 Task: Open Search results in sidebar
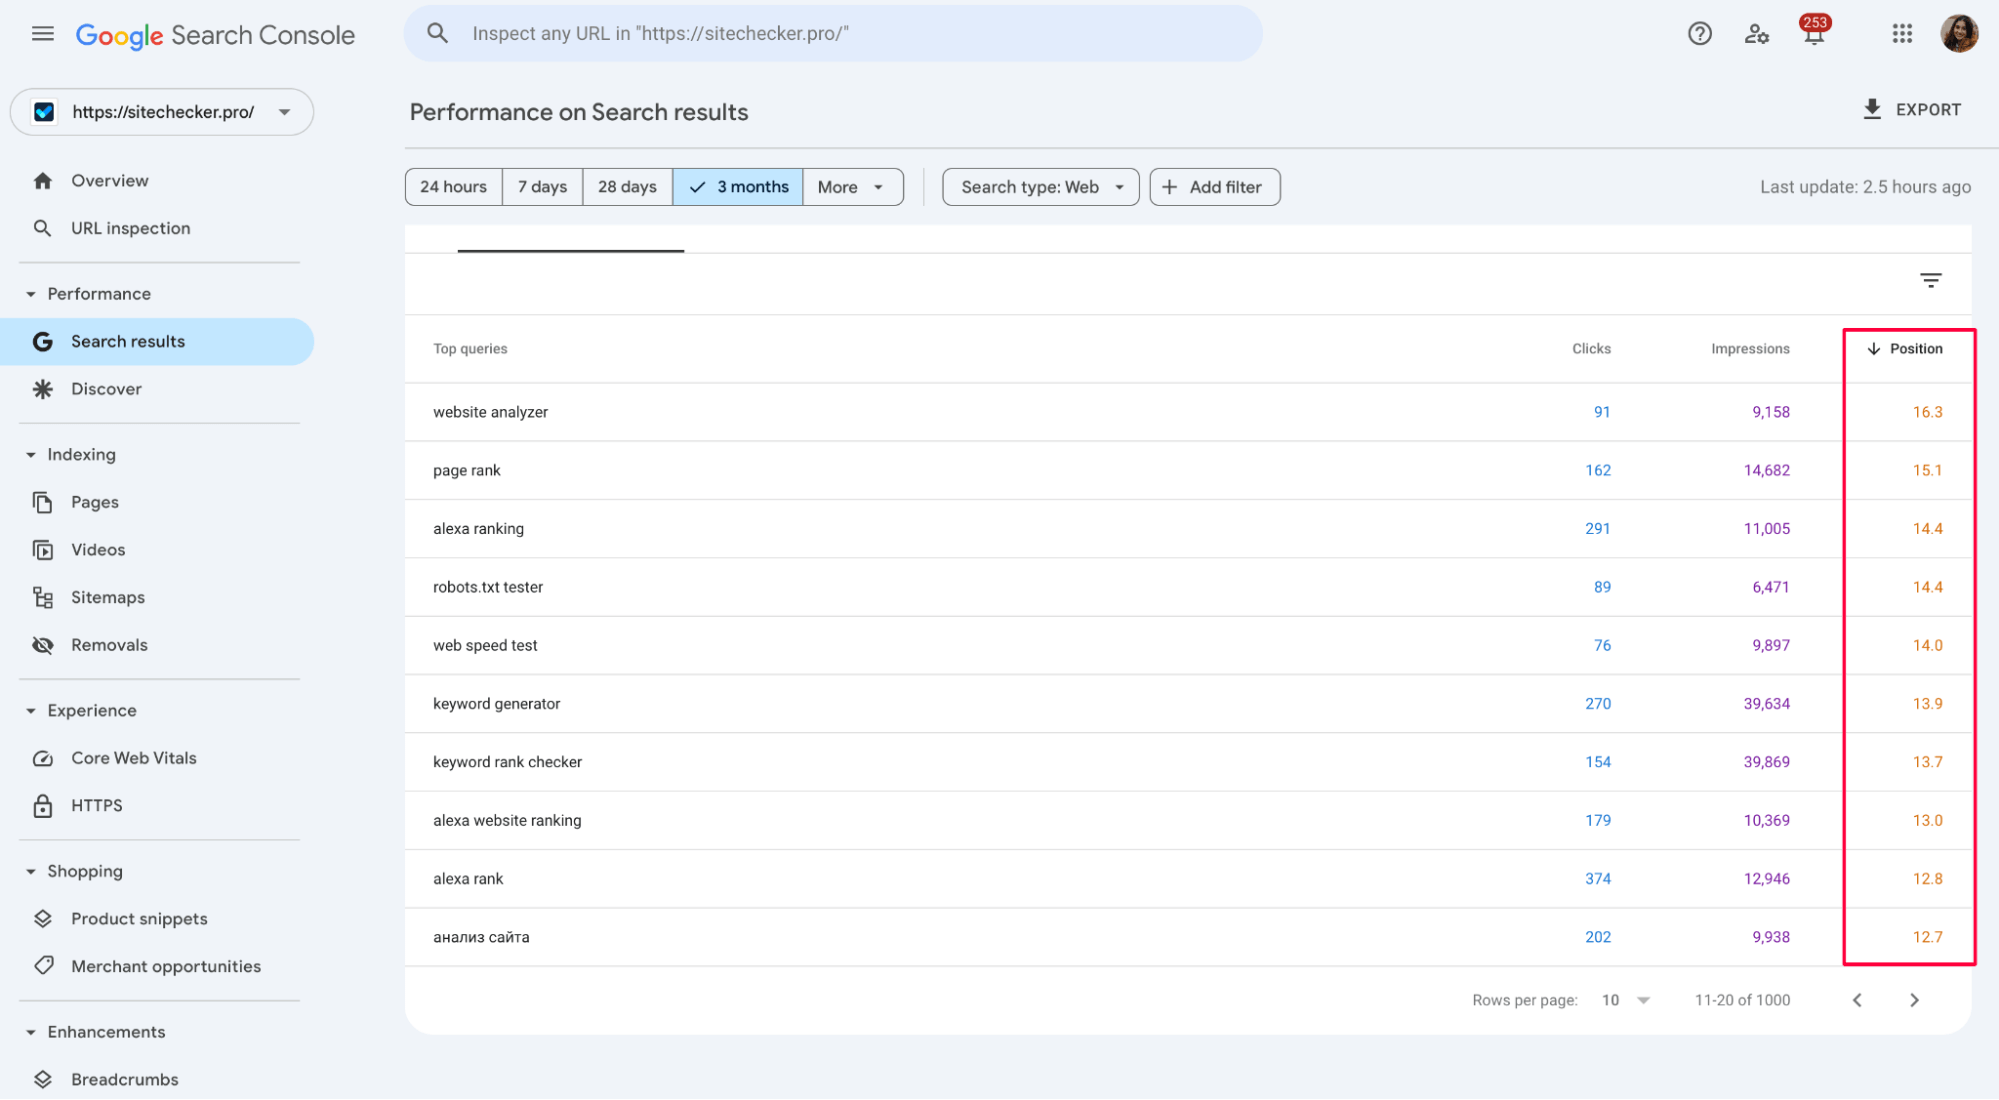click(157, 342)
